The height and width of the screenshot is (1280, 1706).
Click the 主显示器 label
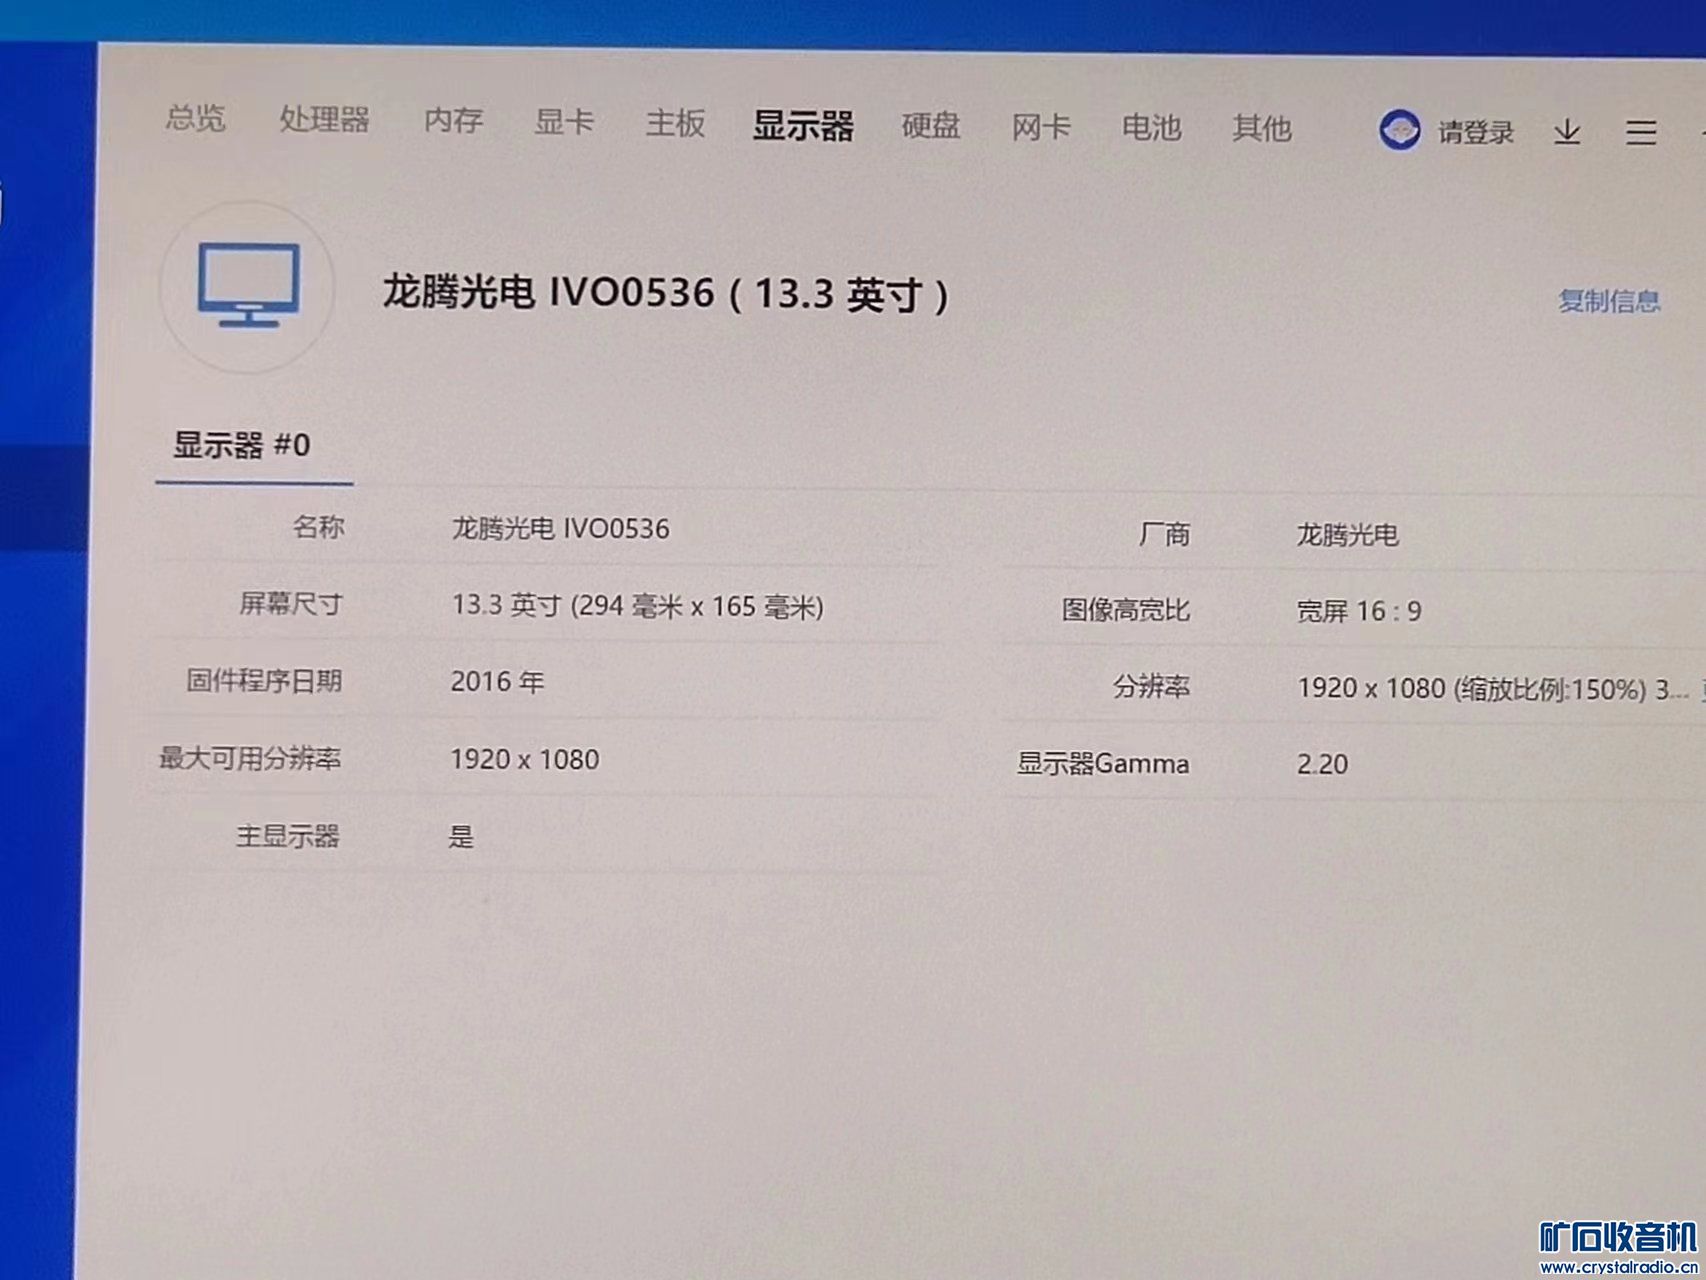click(x=288, y=835)
